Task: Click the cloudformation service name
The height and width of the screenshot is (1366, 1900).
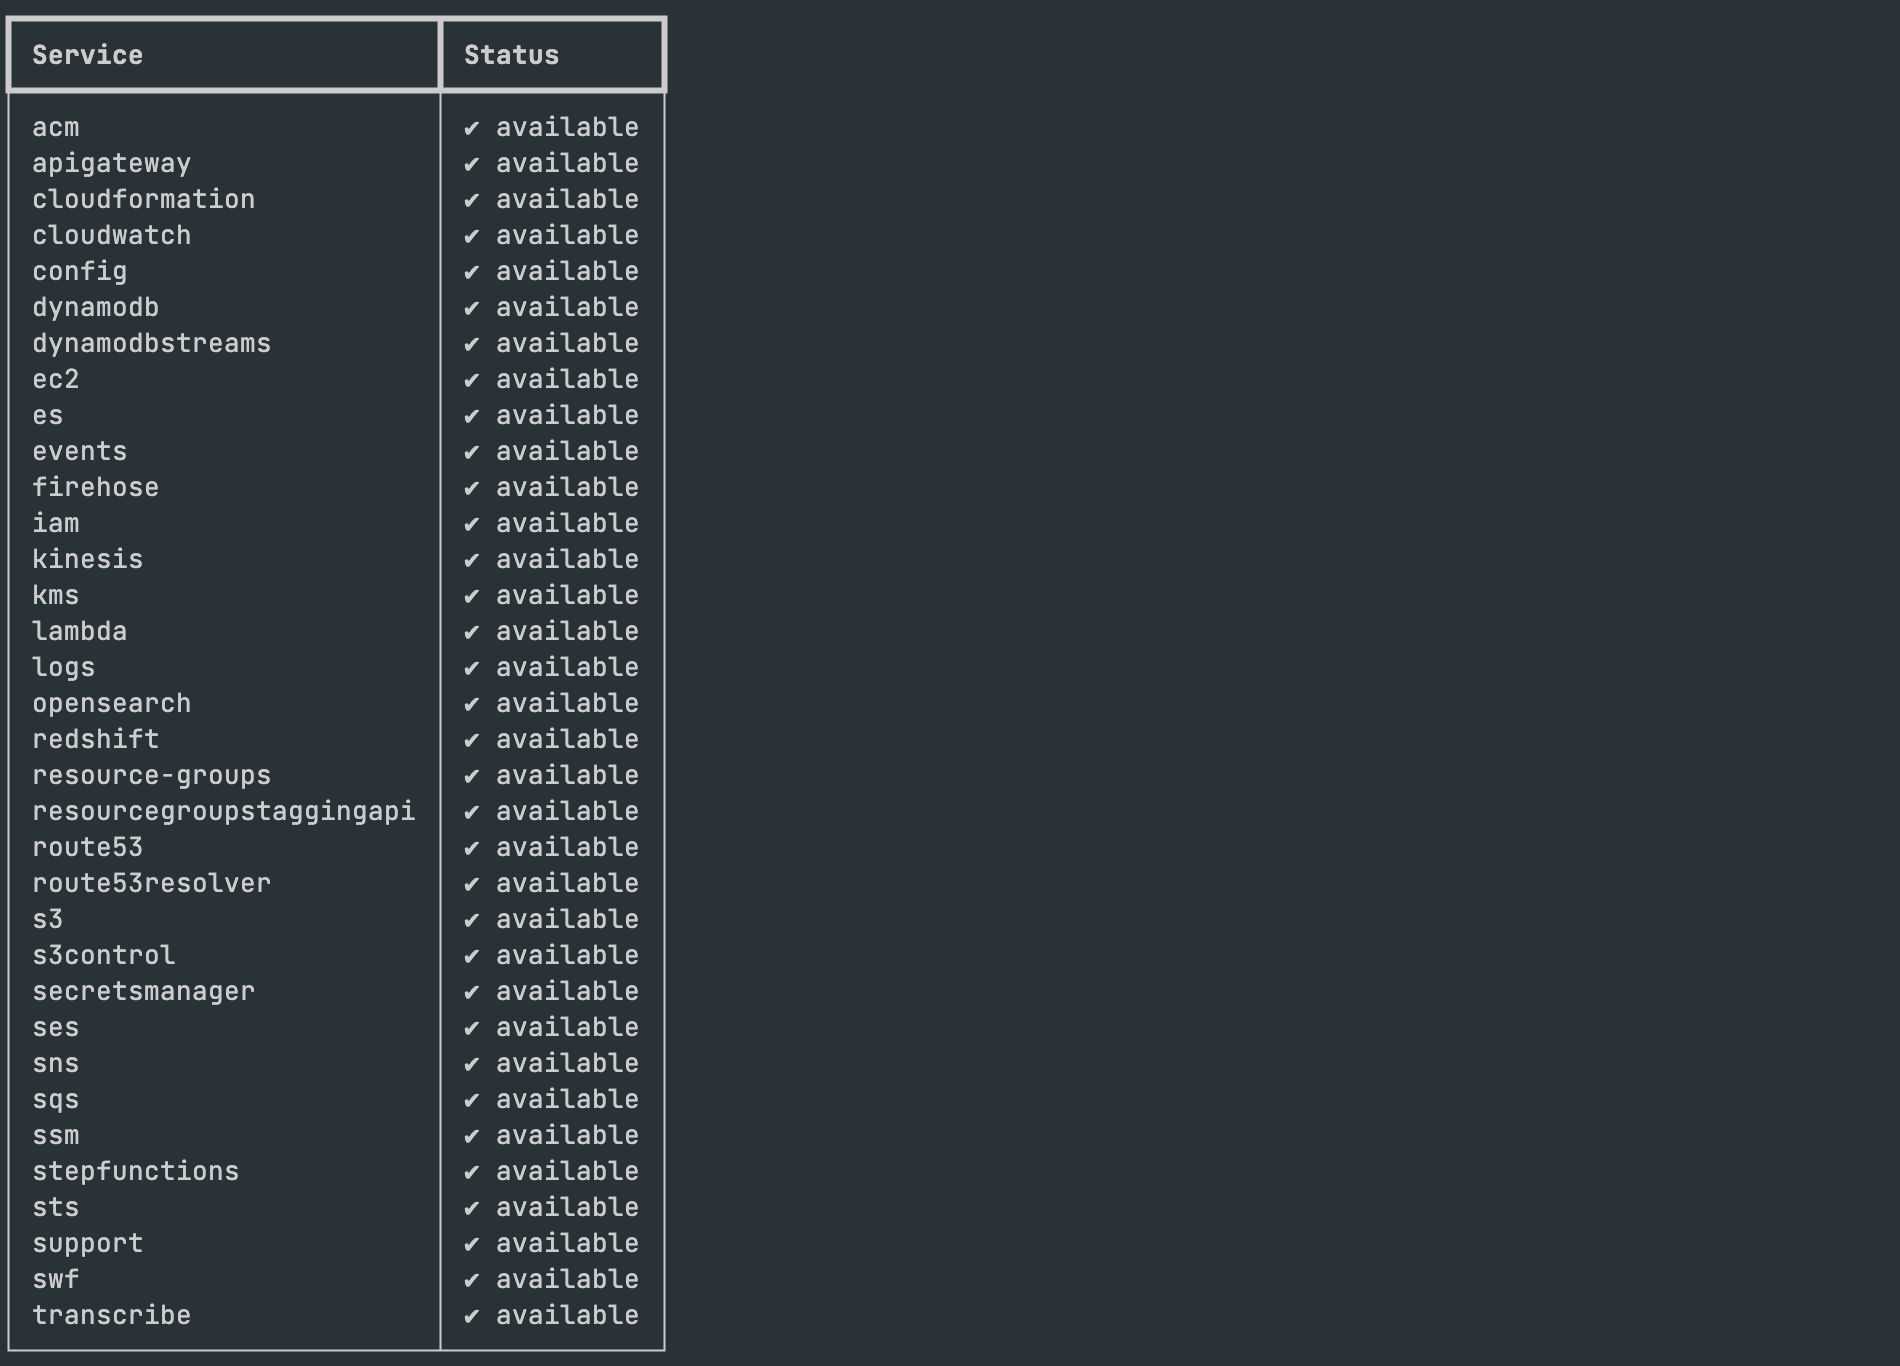Action: (143, 200)
